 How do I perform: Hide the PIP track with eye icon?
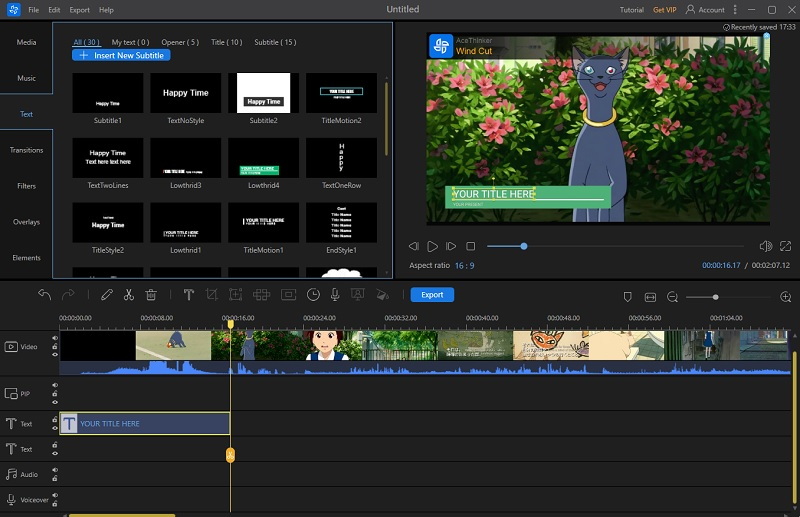[x=55, y=402]
